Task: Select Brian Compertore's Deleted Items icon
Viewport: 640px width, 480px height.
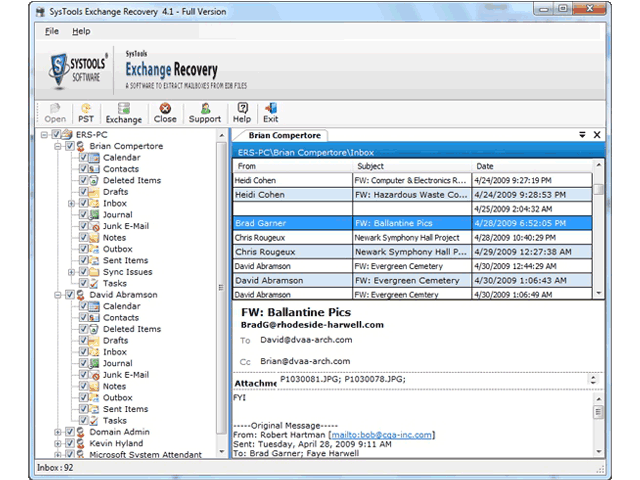Action: coord(94,180)
